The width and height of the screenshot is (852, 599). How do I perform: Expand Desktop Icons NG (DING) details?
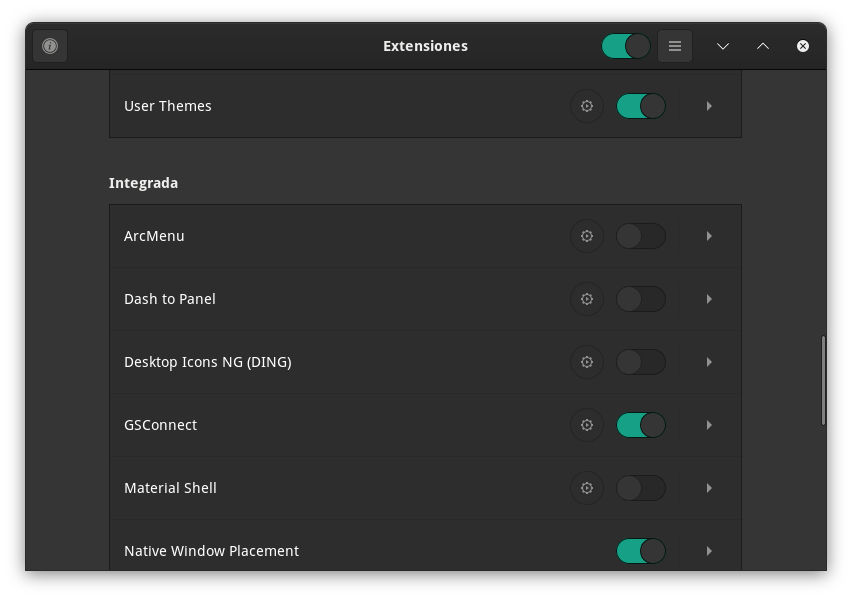pyautogui.click(x=709, y=362)
